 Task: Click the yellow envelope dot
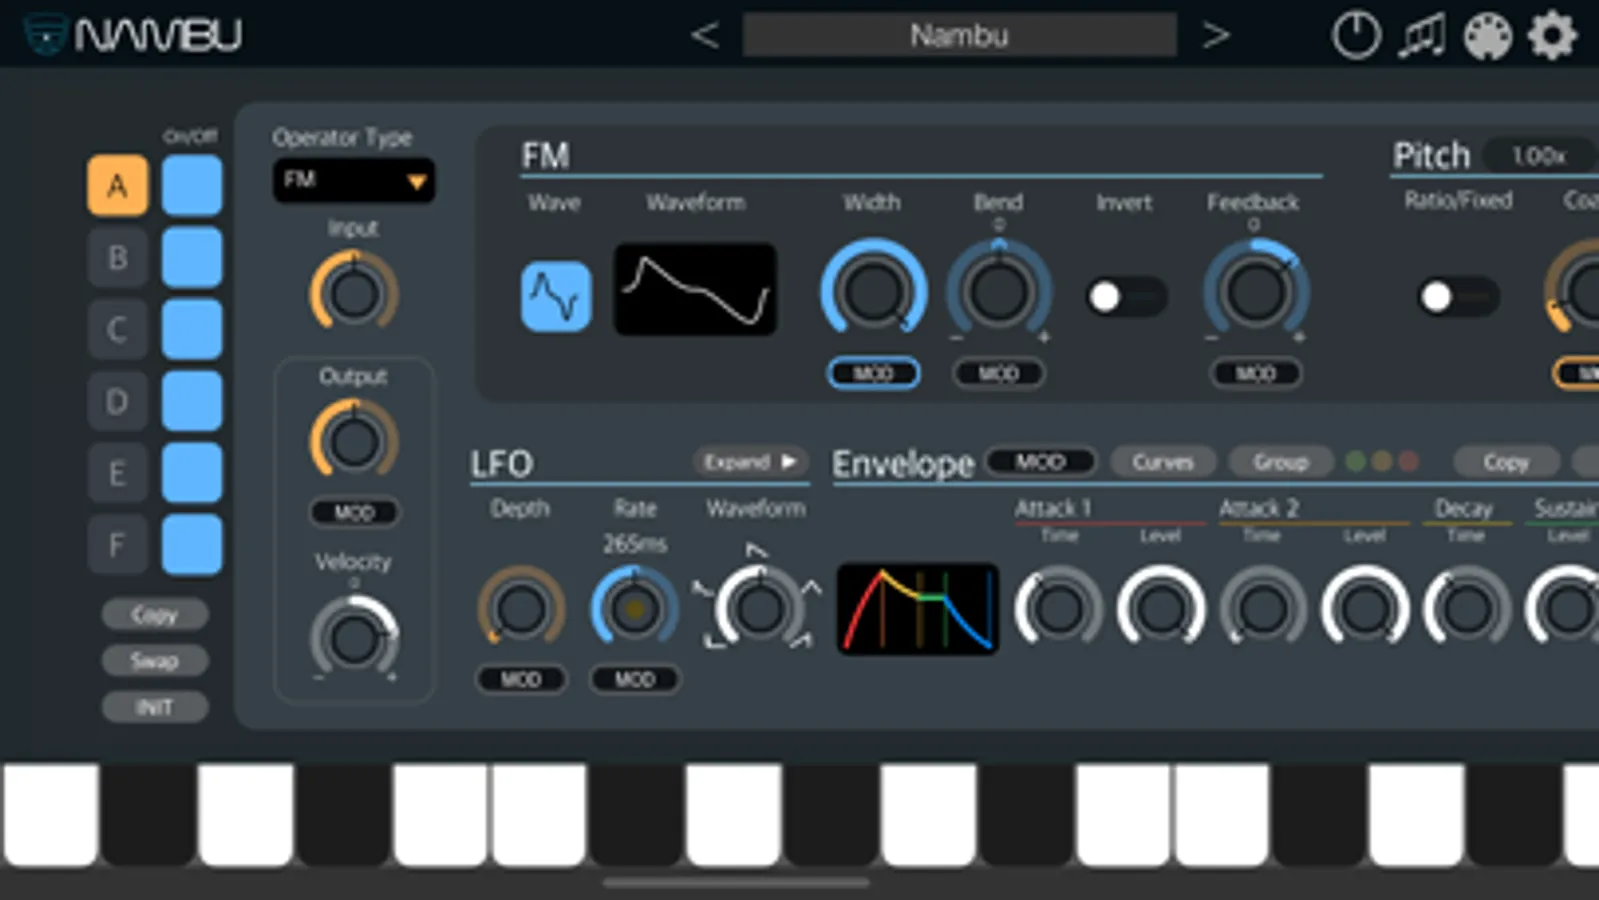pos(1382,461)
